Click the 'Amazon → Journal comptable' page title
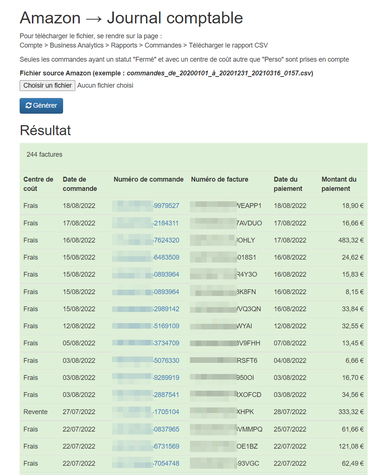The height and width of the screenshot is (475, 385). click(131, 18)
